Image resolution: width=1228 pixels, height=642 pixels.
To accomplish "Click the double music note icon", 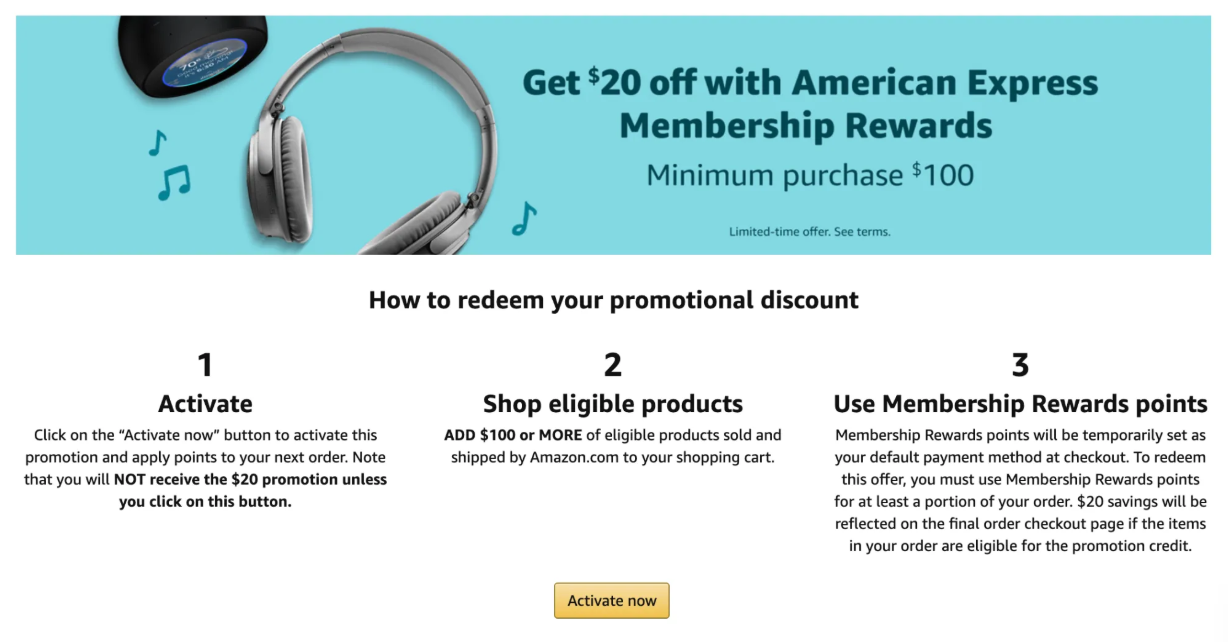I will click(174, 183).
